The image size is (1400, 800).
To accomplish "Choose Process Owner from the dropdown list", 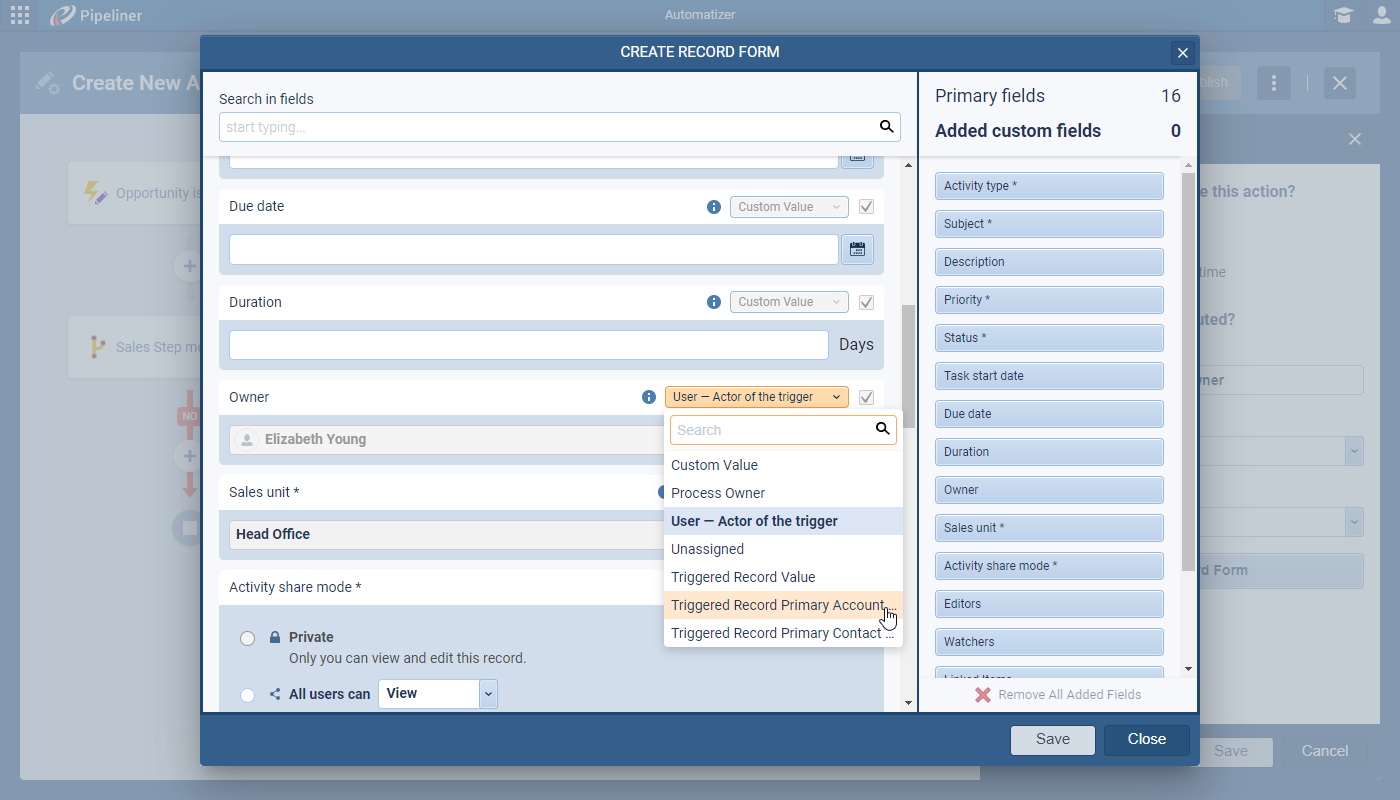I will pos(718,492).
